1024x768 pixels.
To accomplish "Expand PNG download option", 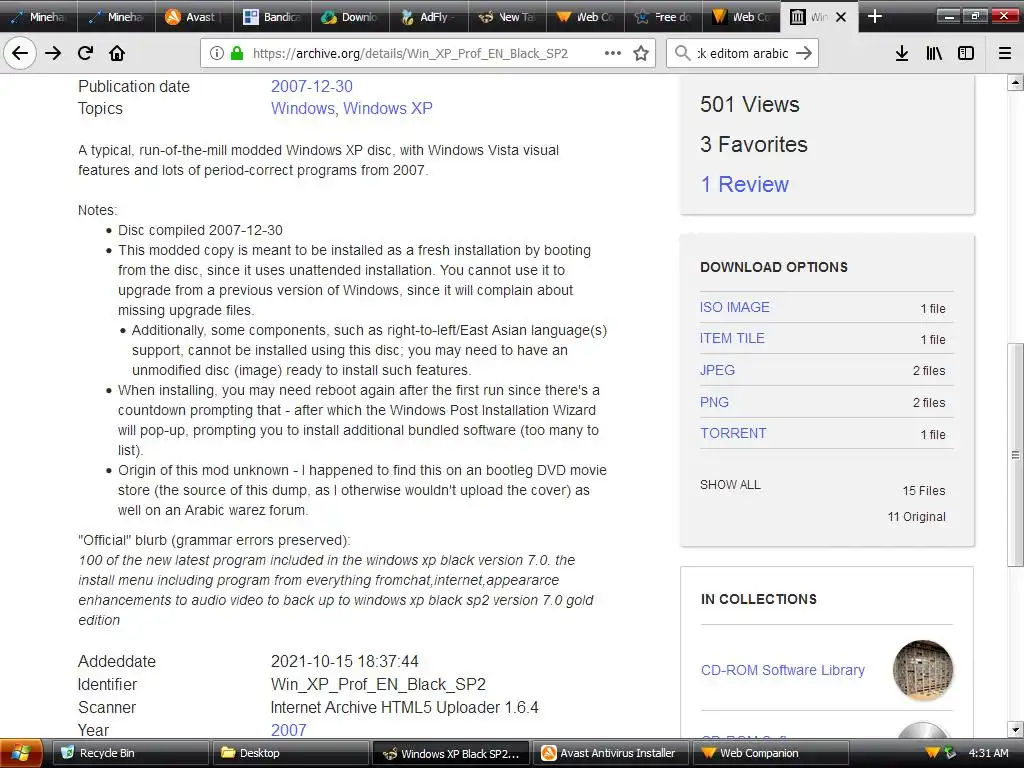I will pos(714,402).
